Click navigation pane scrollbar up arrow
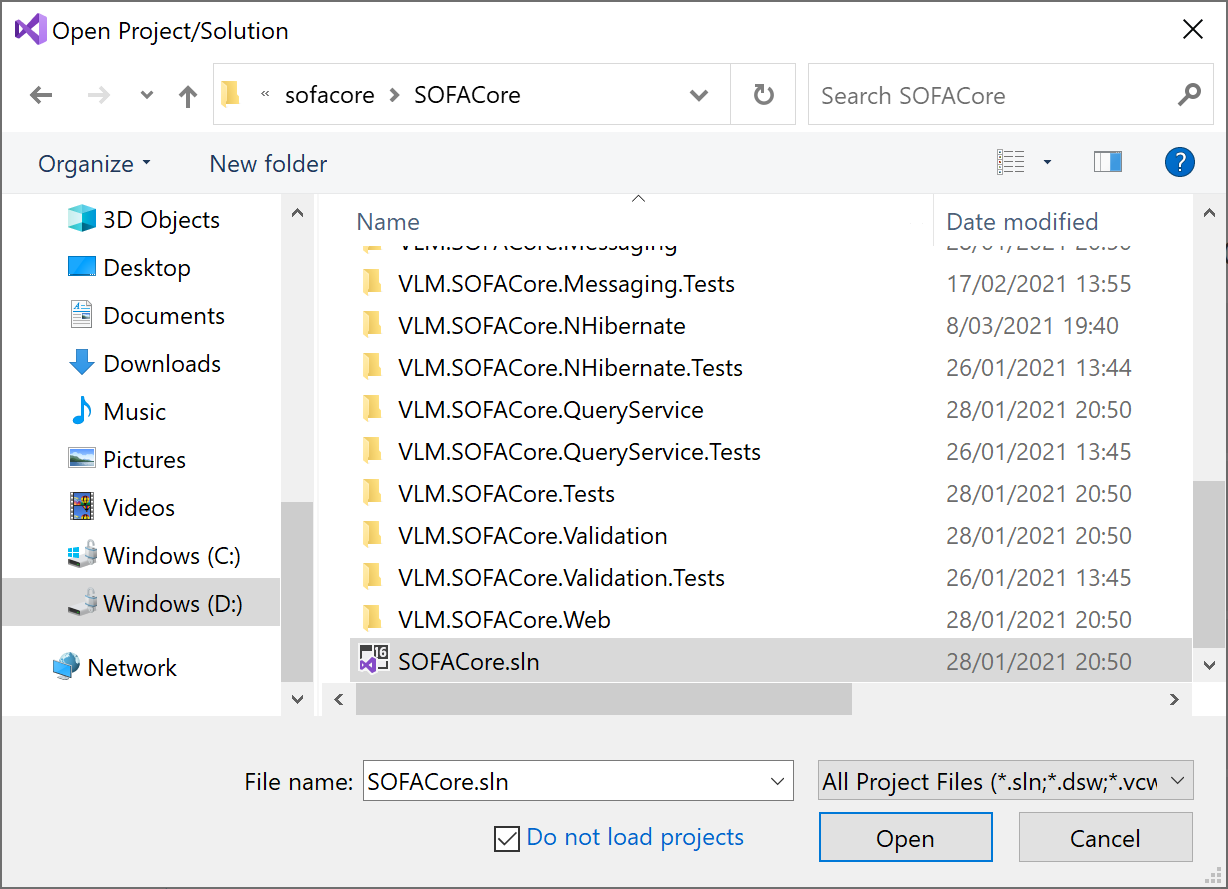This screenshot has height=889, width=1228. [x=297, y=212]
